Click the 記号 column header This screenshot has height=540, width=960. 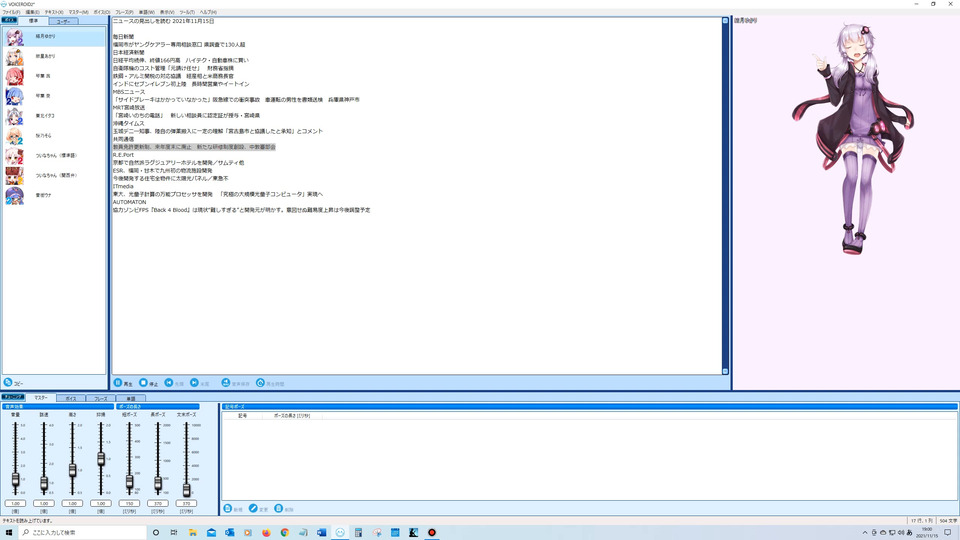point(242,416)
